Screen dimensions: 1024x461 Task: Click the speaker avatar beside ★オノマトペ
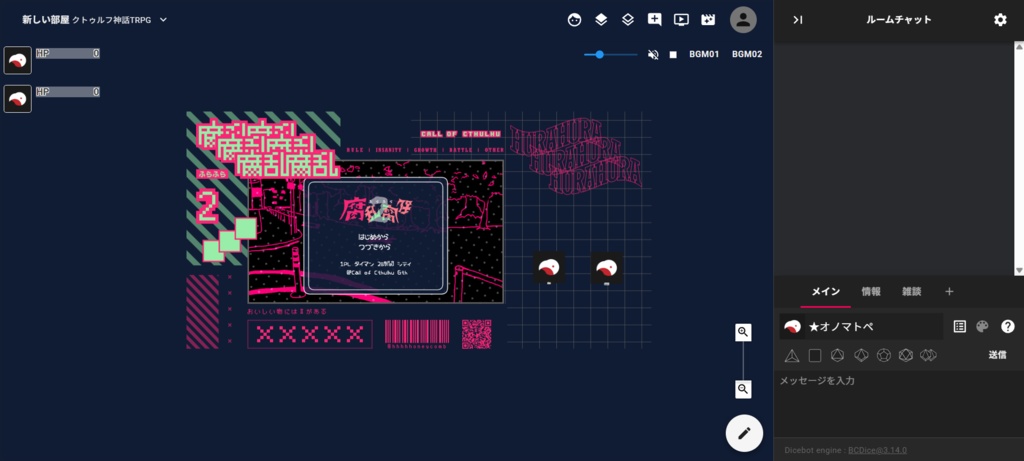coord(792,326)
